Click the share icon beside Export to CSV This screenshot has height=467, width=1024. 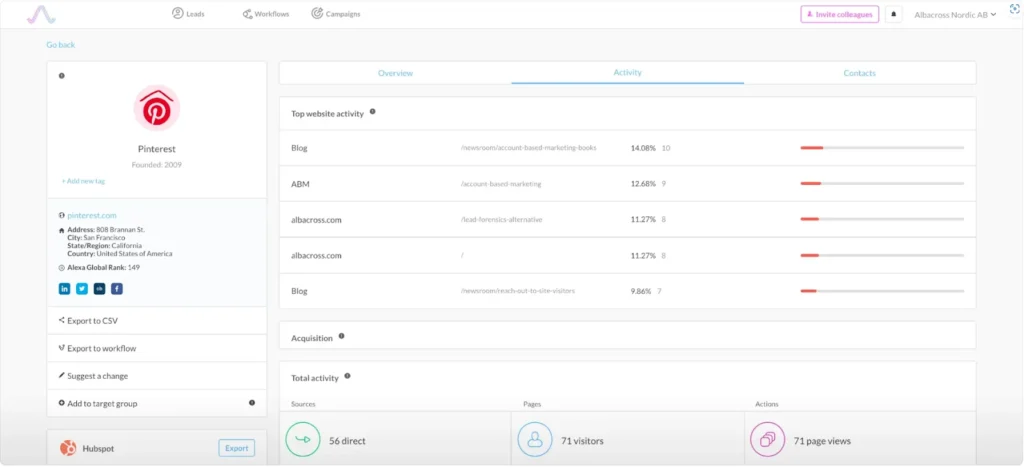tap(61, 320)
